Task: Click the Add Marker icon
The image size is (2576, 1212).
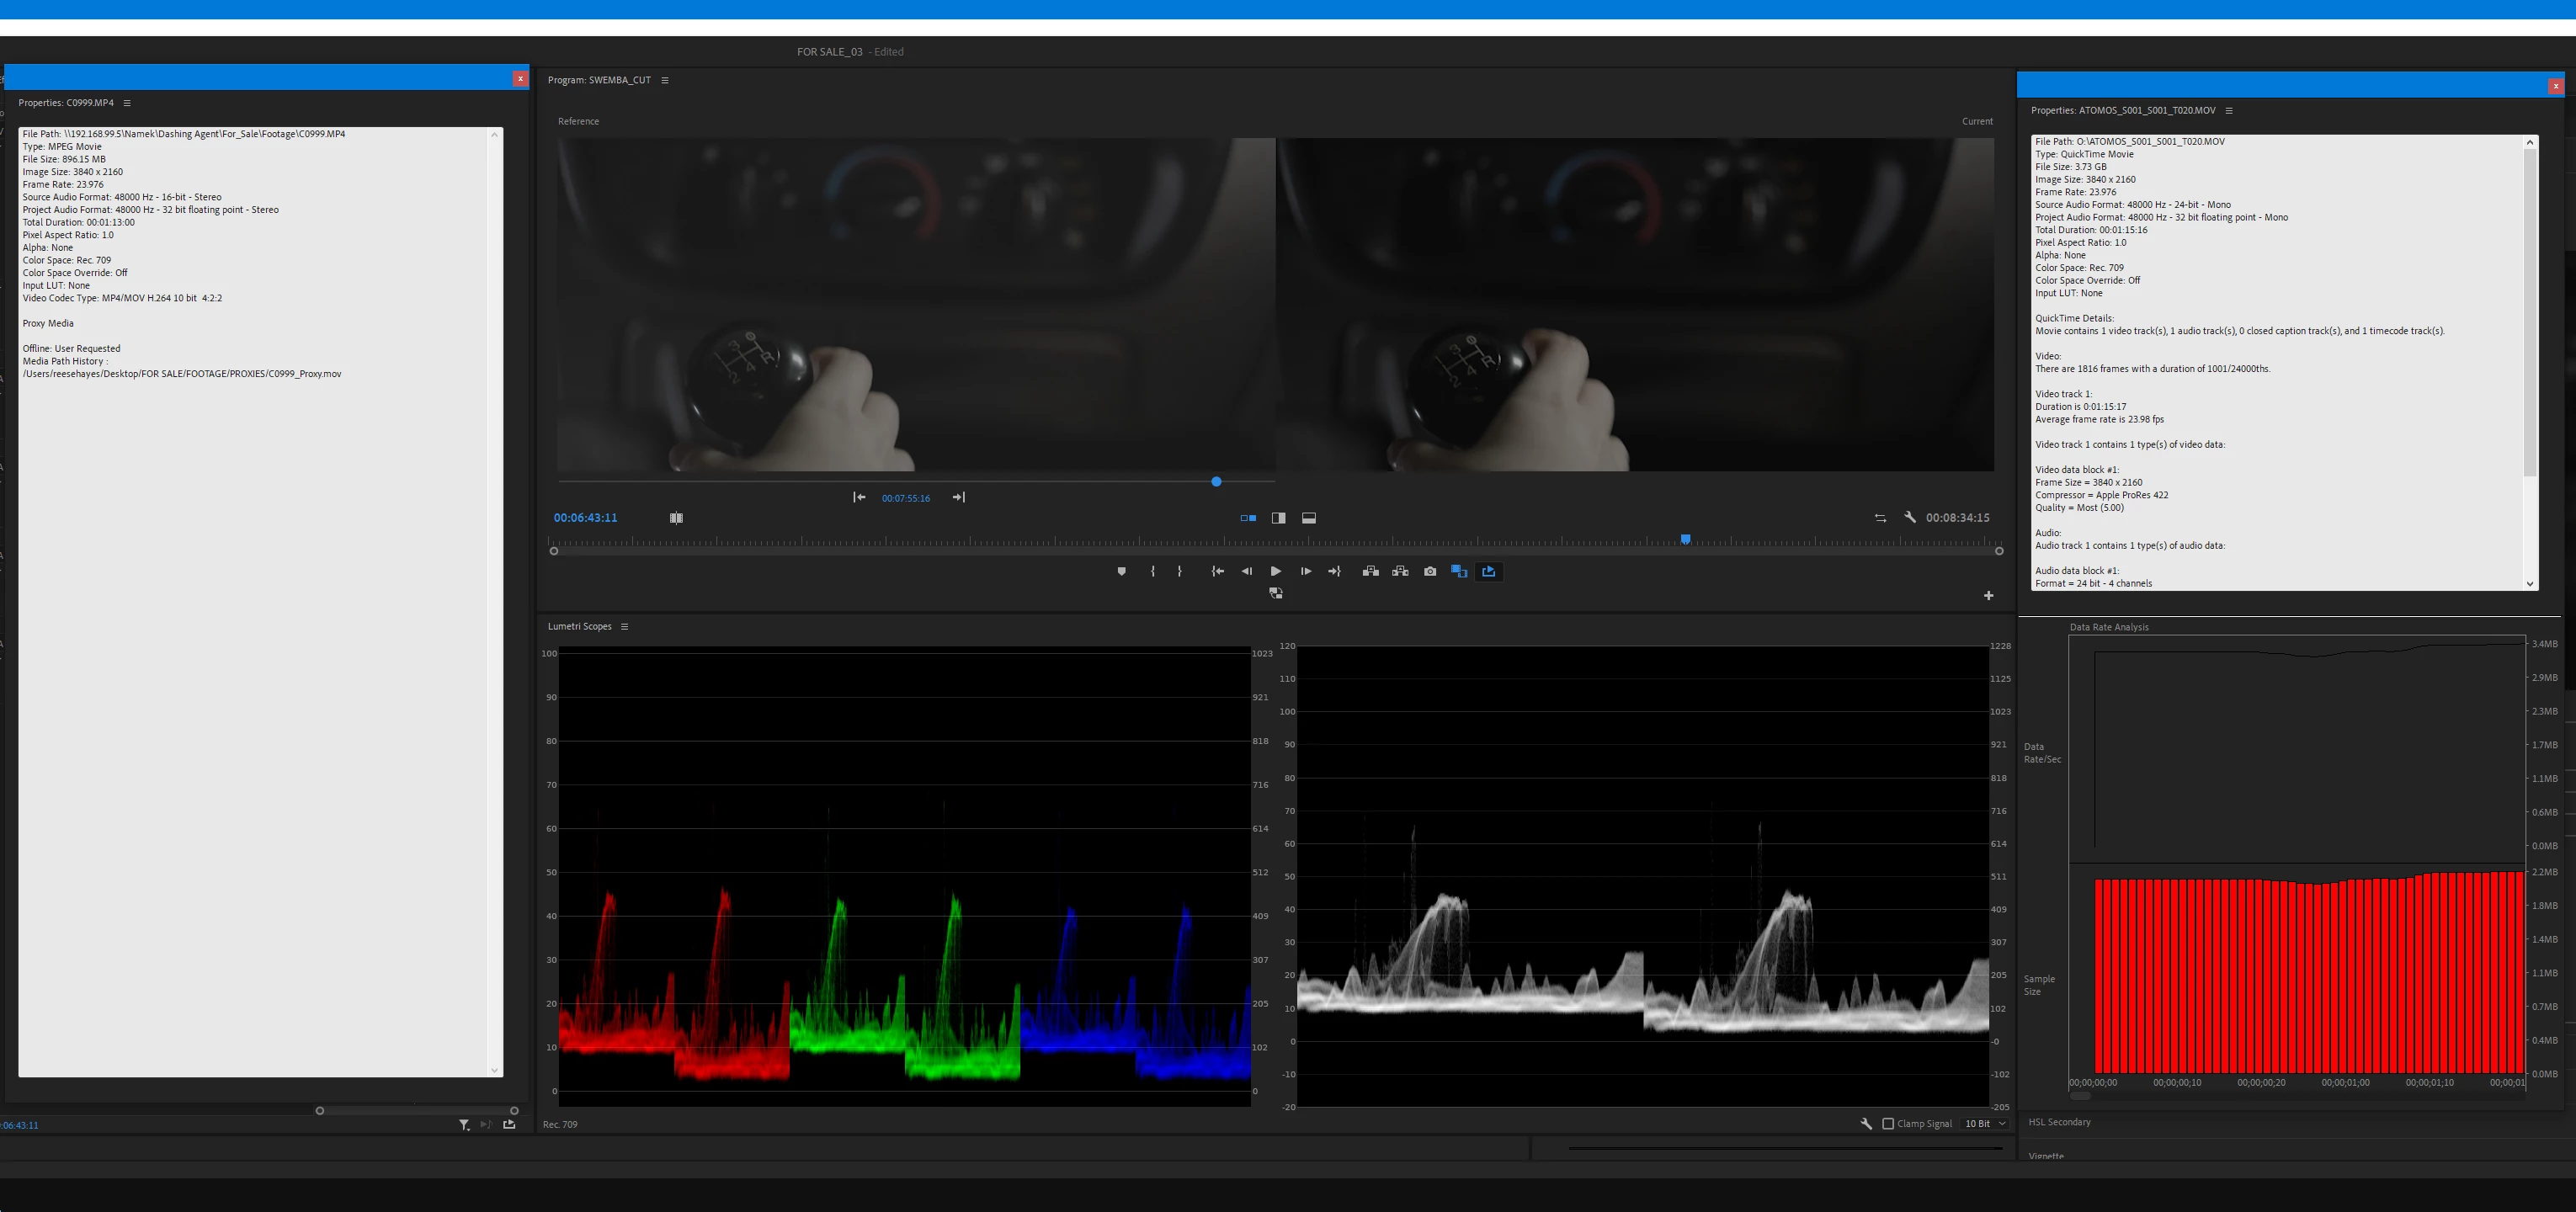Action: click(x=1121, y=571)
